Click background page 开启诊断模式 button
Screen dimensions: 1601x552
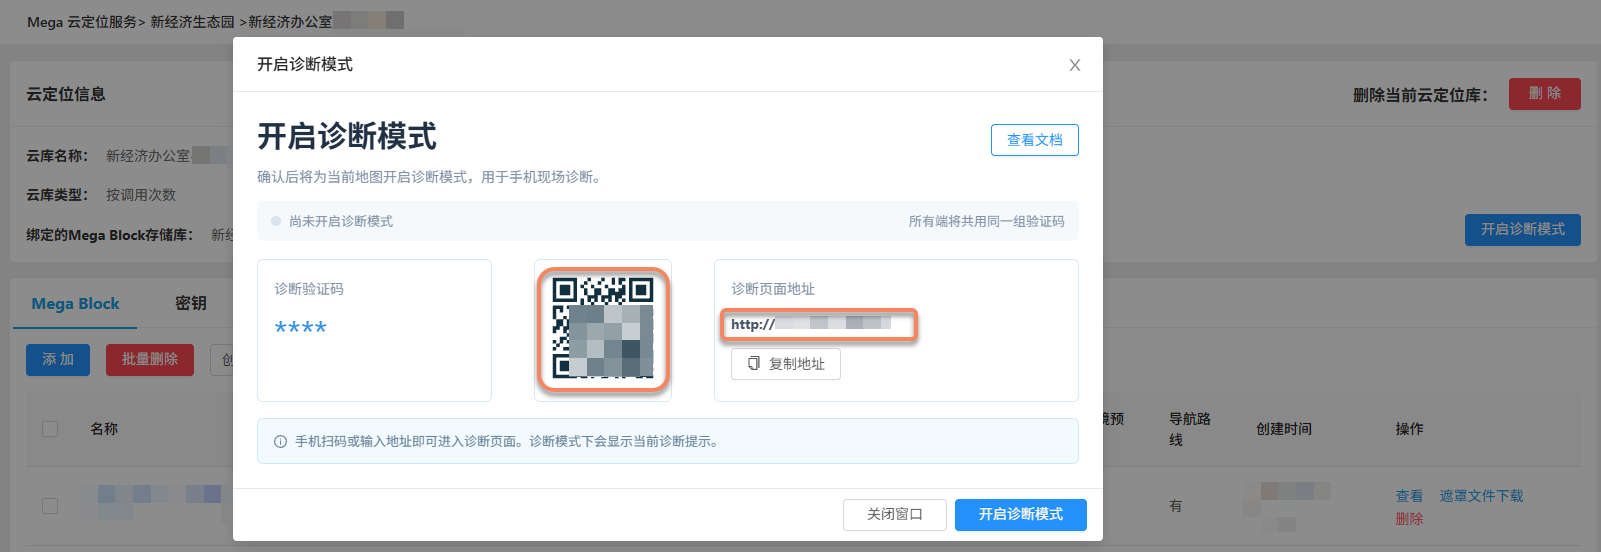tap(1523, 230)
